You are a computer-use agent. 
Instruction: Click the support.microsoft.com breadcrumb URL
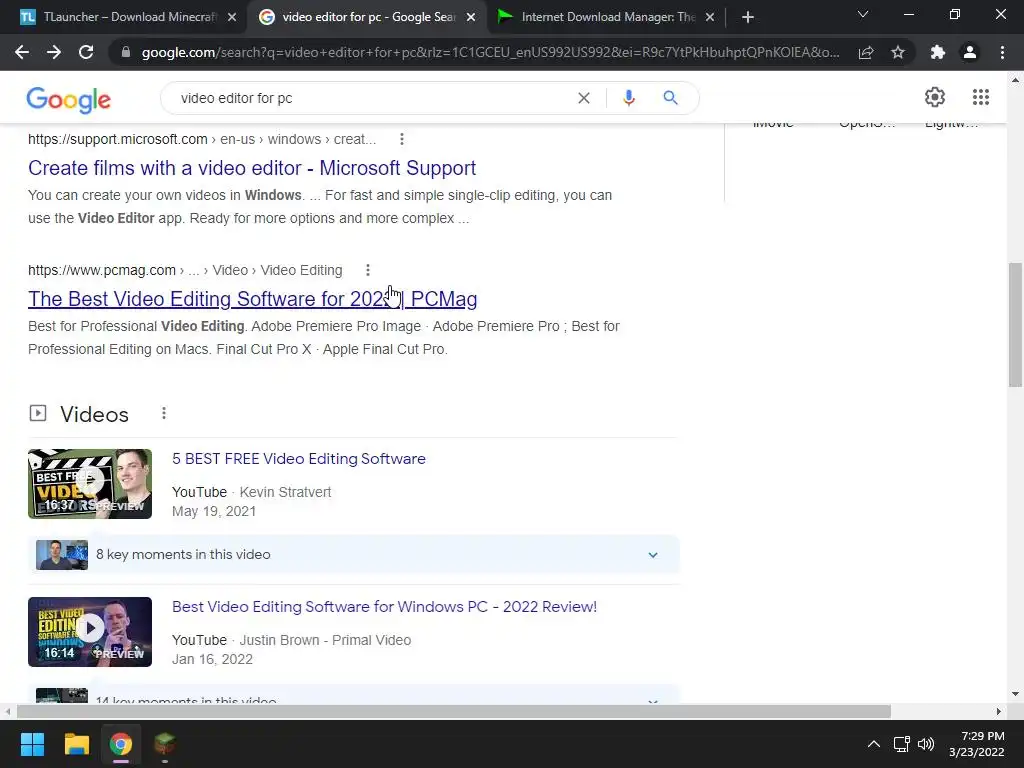coord(202,139)
